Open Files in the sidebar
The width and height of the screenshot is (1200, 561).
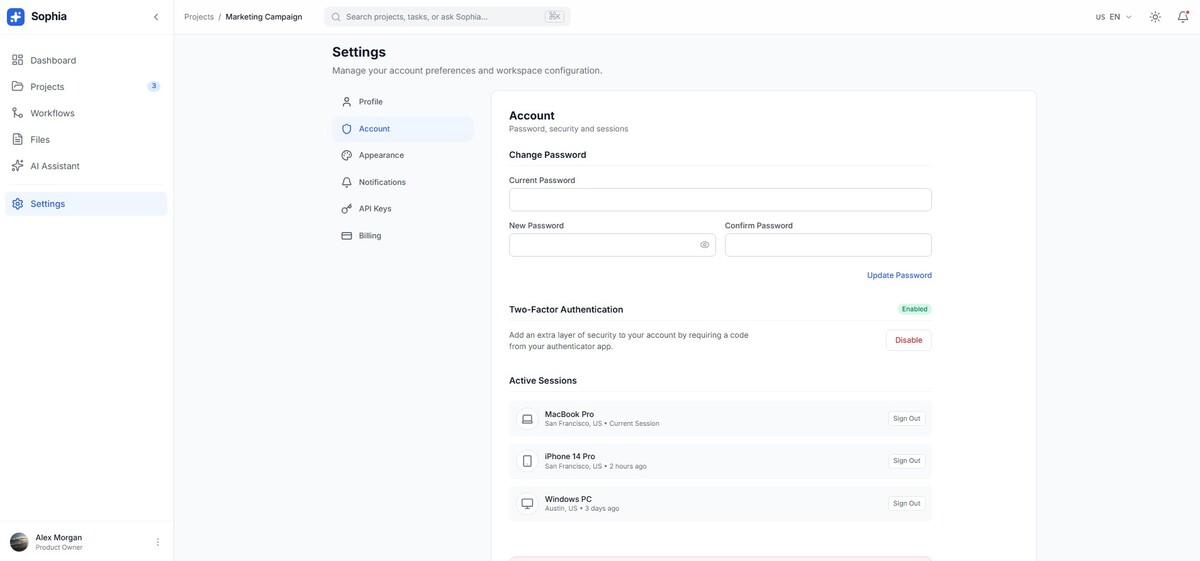pos(40,140)
